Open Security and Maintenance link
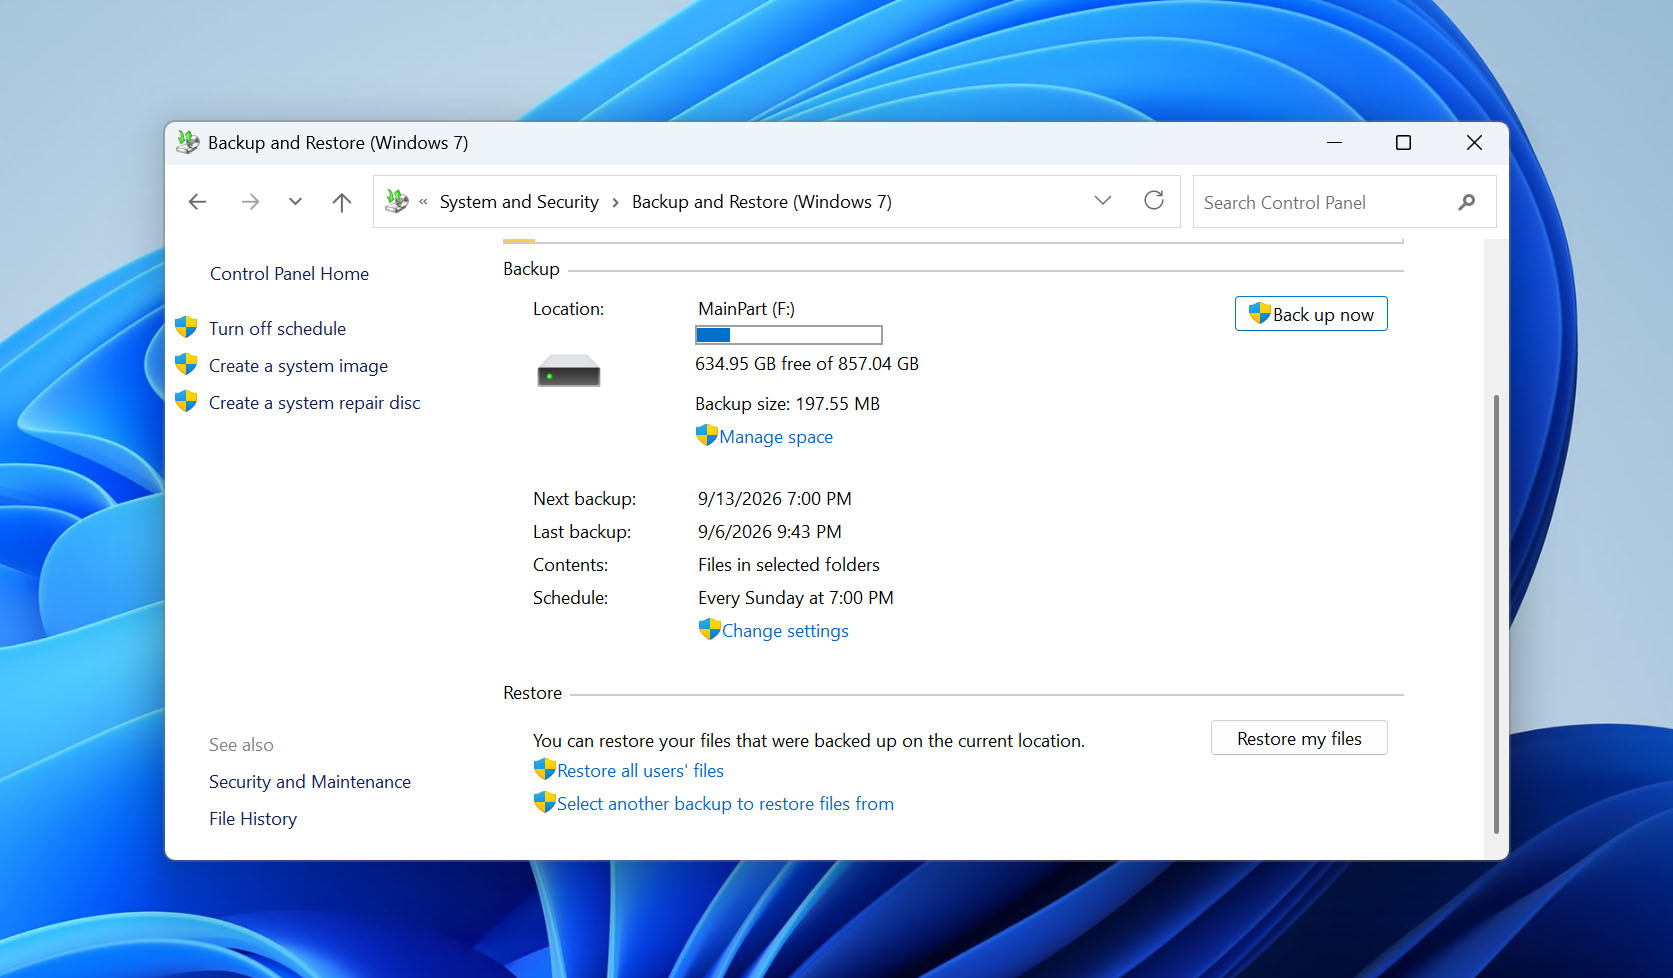Screen dimensions: 1673x978 pyautogui.click(x=310, y=782)
